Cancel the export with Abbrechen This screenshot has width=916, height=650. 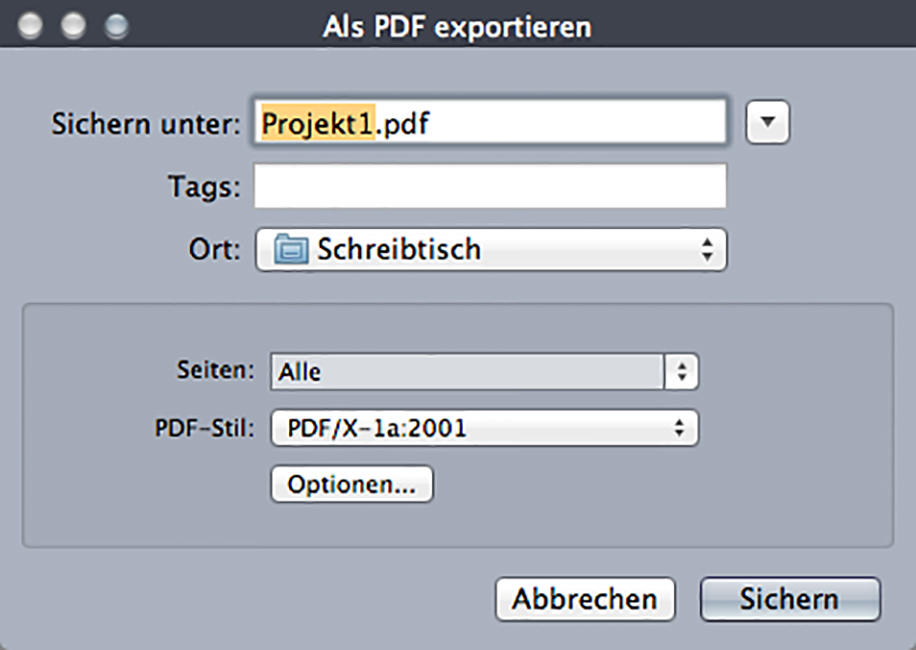click(x=585, y=599)
